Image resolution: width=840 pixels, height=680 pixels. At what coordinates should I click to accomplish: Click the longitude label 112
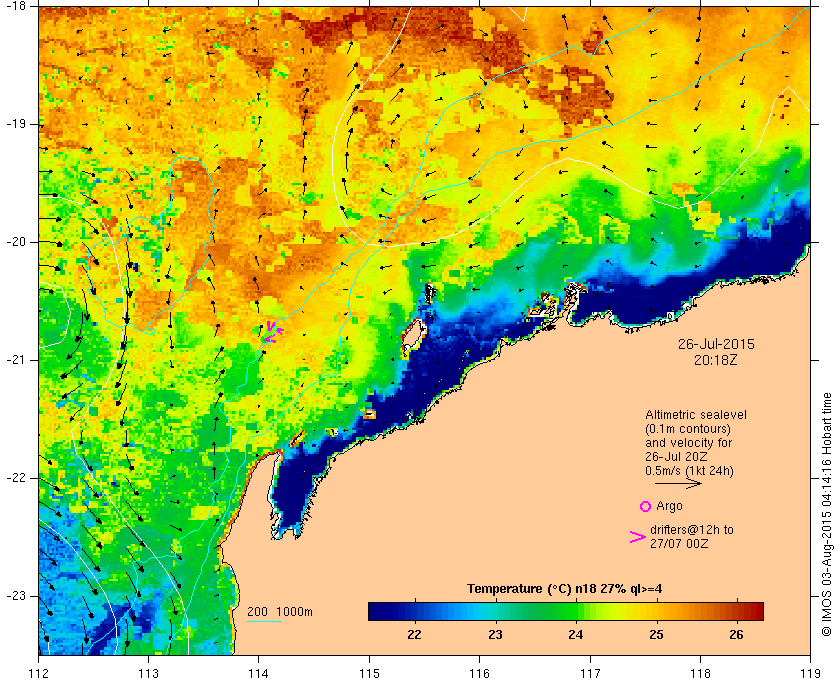(x=39, y=673)
